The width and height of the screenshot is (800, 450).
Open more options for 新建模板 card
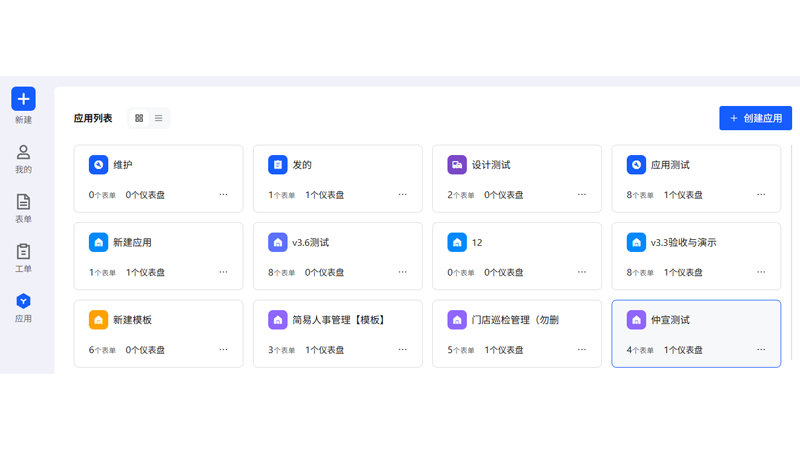pyautogui.click(x=223, y=349)
